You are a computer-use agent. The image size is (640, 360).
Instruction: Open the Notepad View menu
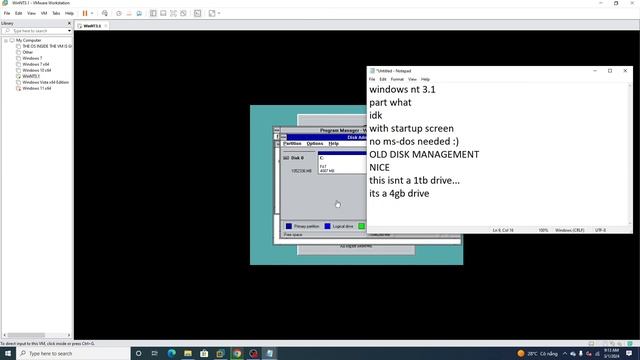413,79
